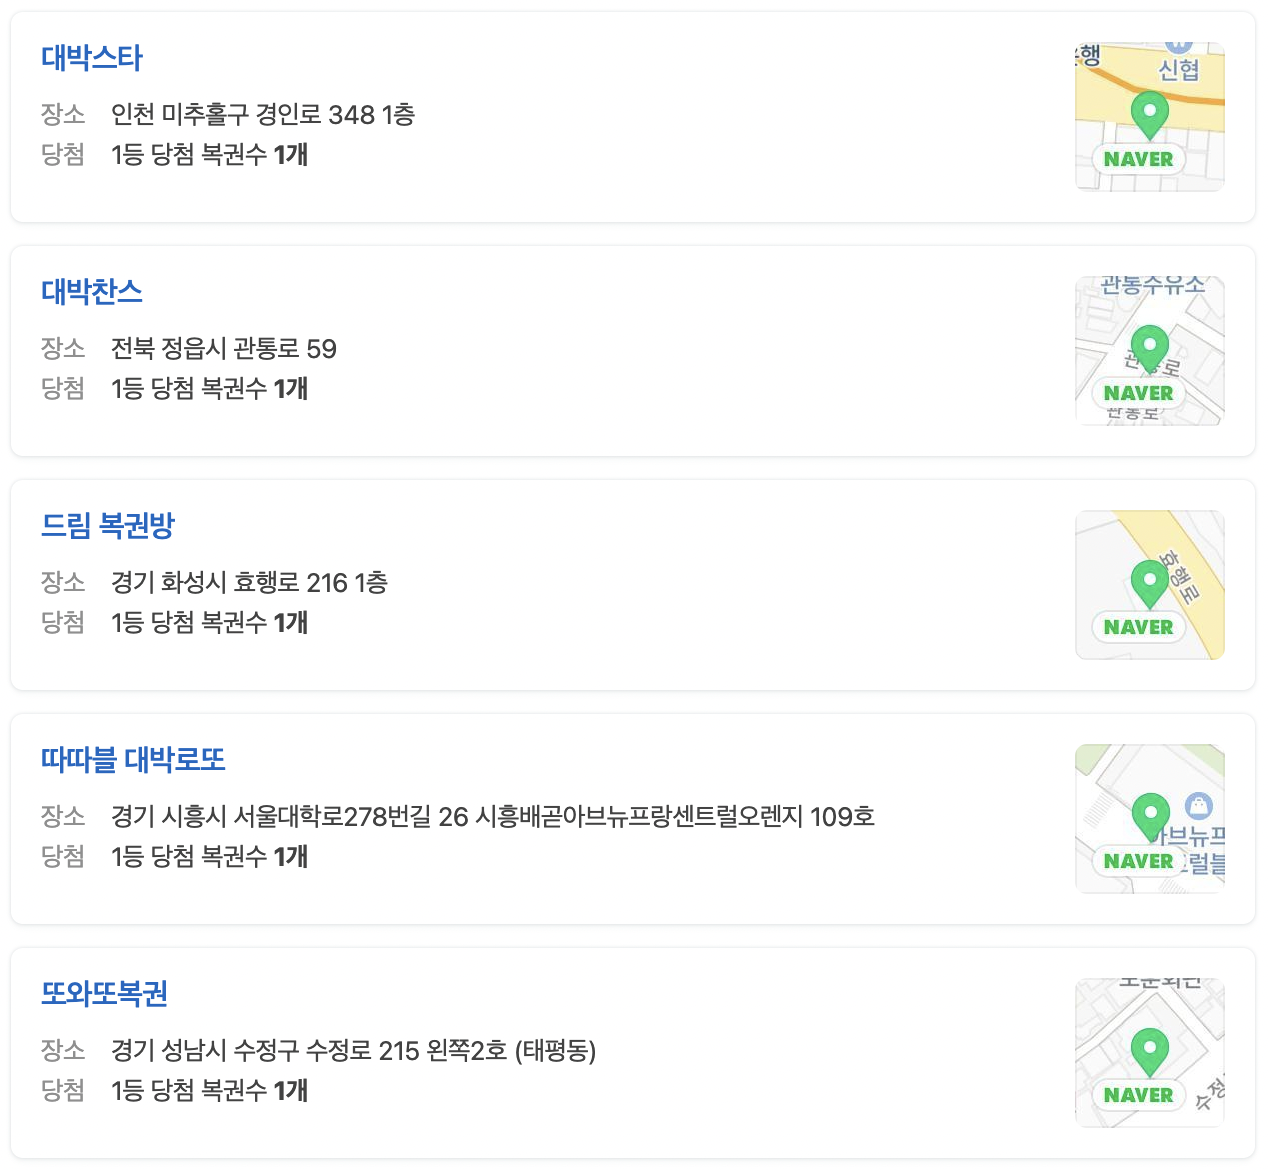The width and height of the screenshot is (1268, 1170).
Task: Select the address text of 대박스타
Action: 265,116
